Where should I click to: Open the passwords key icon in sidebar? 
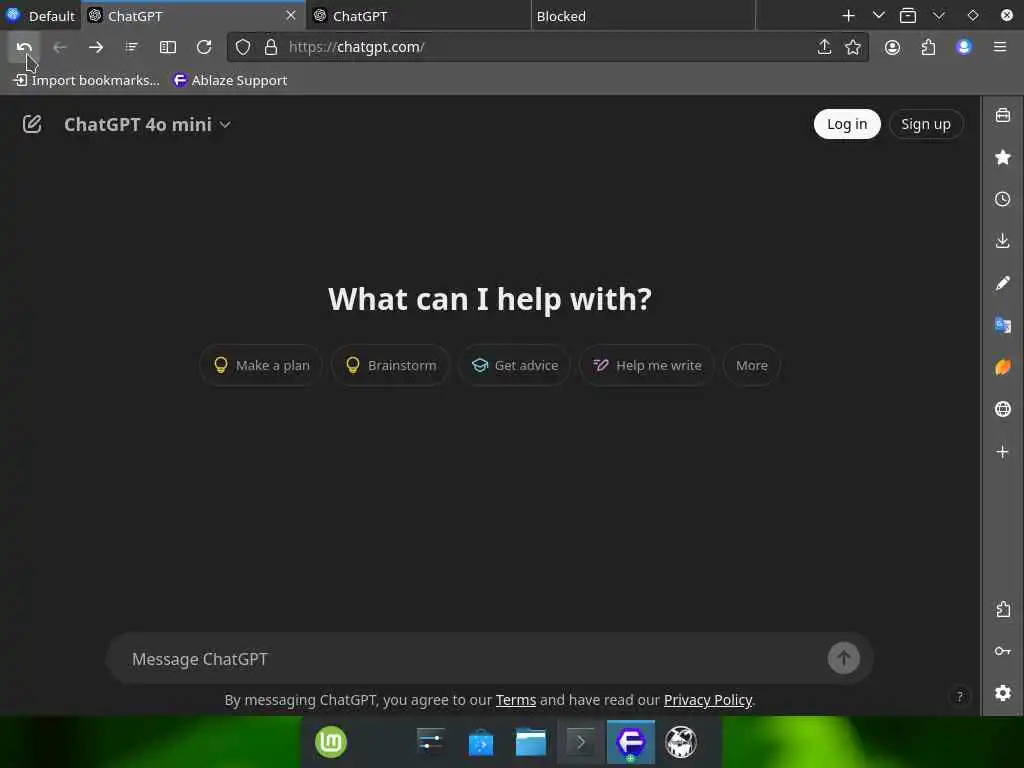tap(1002, 651)
